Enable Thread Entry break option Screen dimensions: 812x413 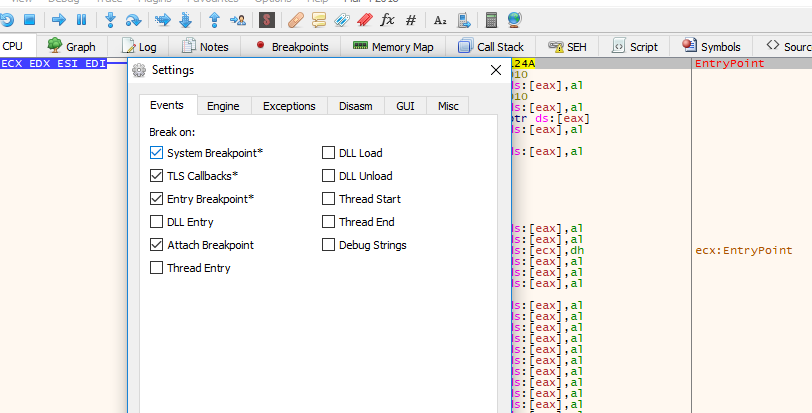(156, 268)
